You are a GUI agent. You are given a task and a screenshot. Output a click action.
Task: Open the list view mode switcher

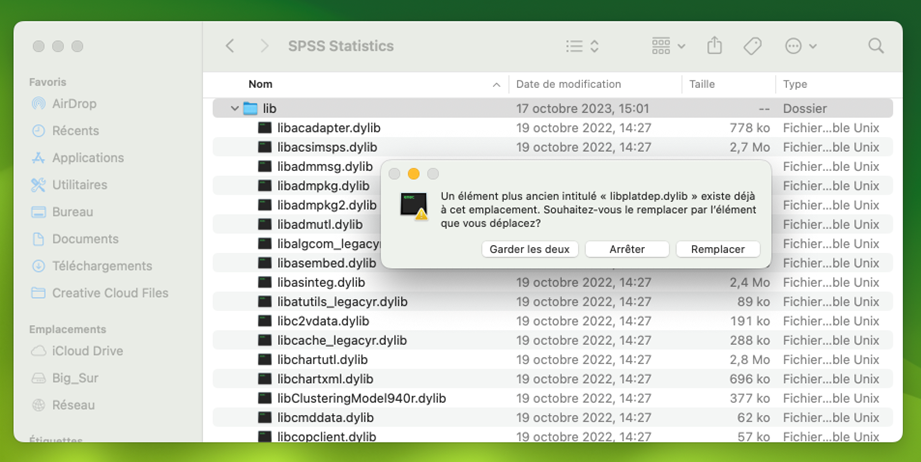pyautogui.click(x=582, y=46)
